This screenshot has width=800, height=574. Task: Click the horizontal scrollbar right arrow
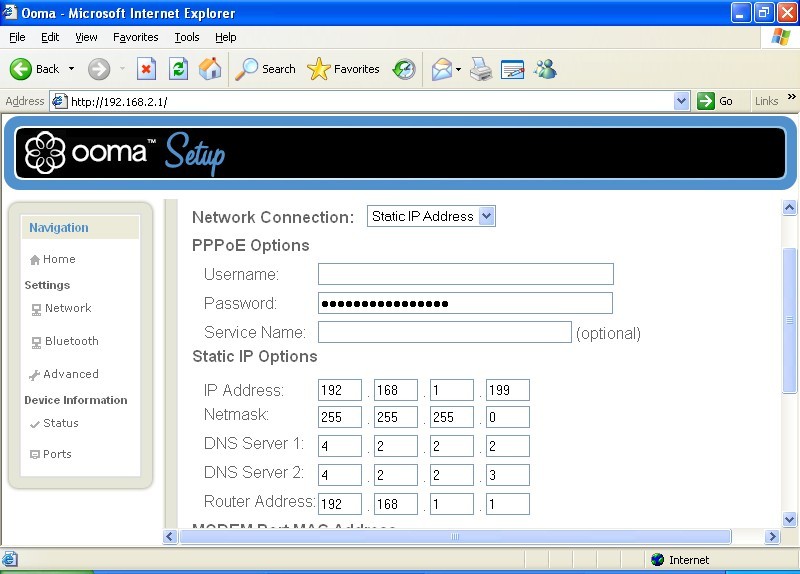(x=772, y=536)
